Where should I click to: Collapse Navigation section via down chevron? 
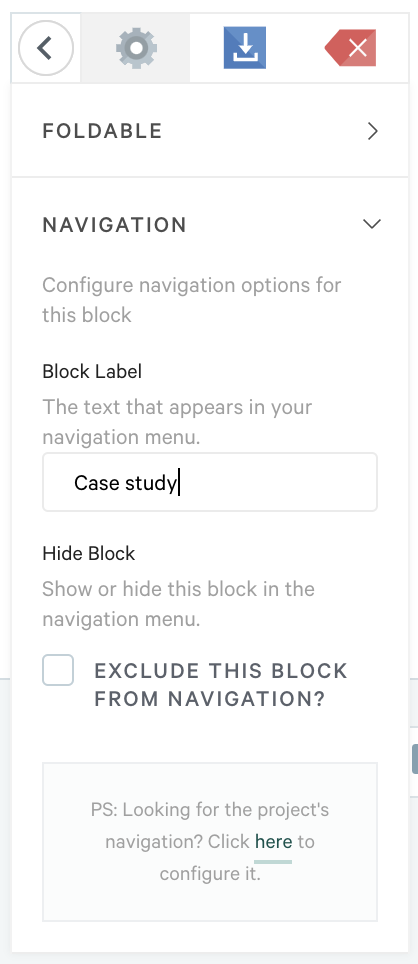(x=372, y=224)
